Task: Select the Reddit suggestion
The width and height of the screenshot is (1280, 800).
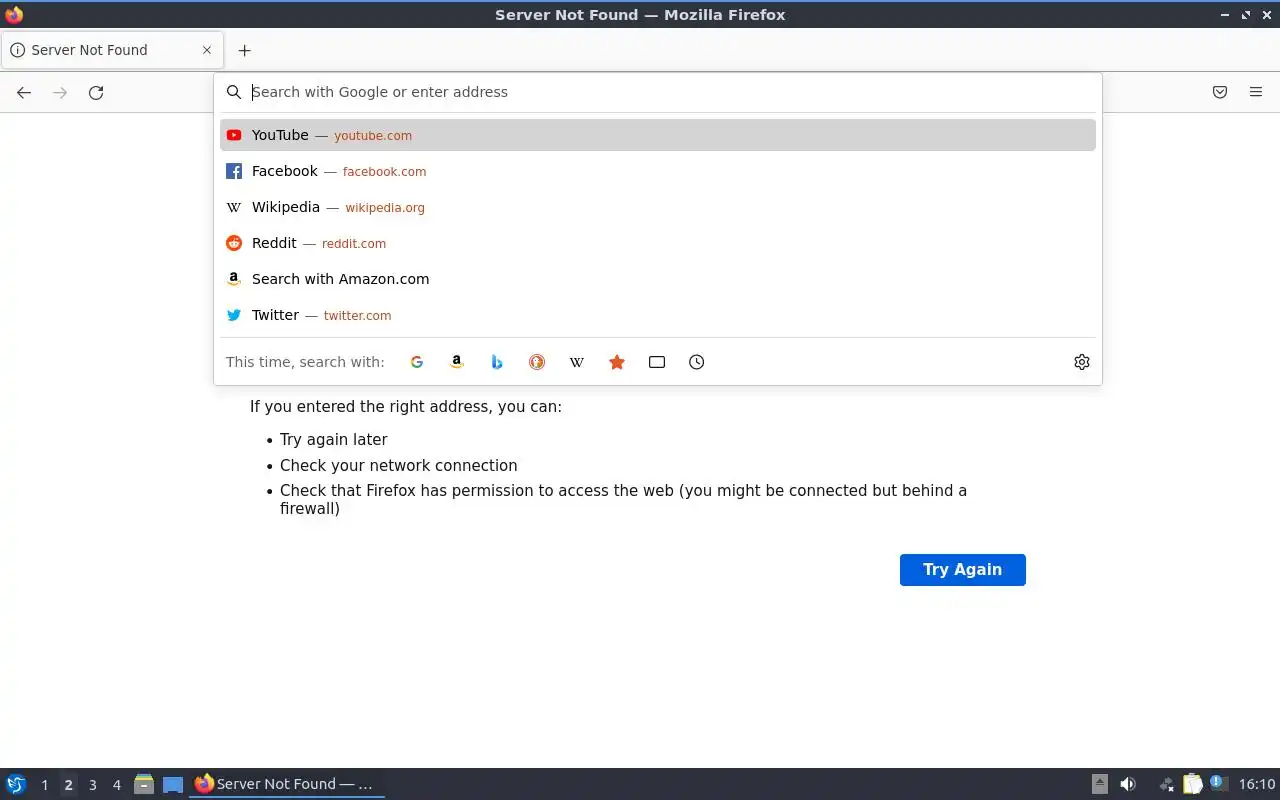Action: [x=658, y=243]
